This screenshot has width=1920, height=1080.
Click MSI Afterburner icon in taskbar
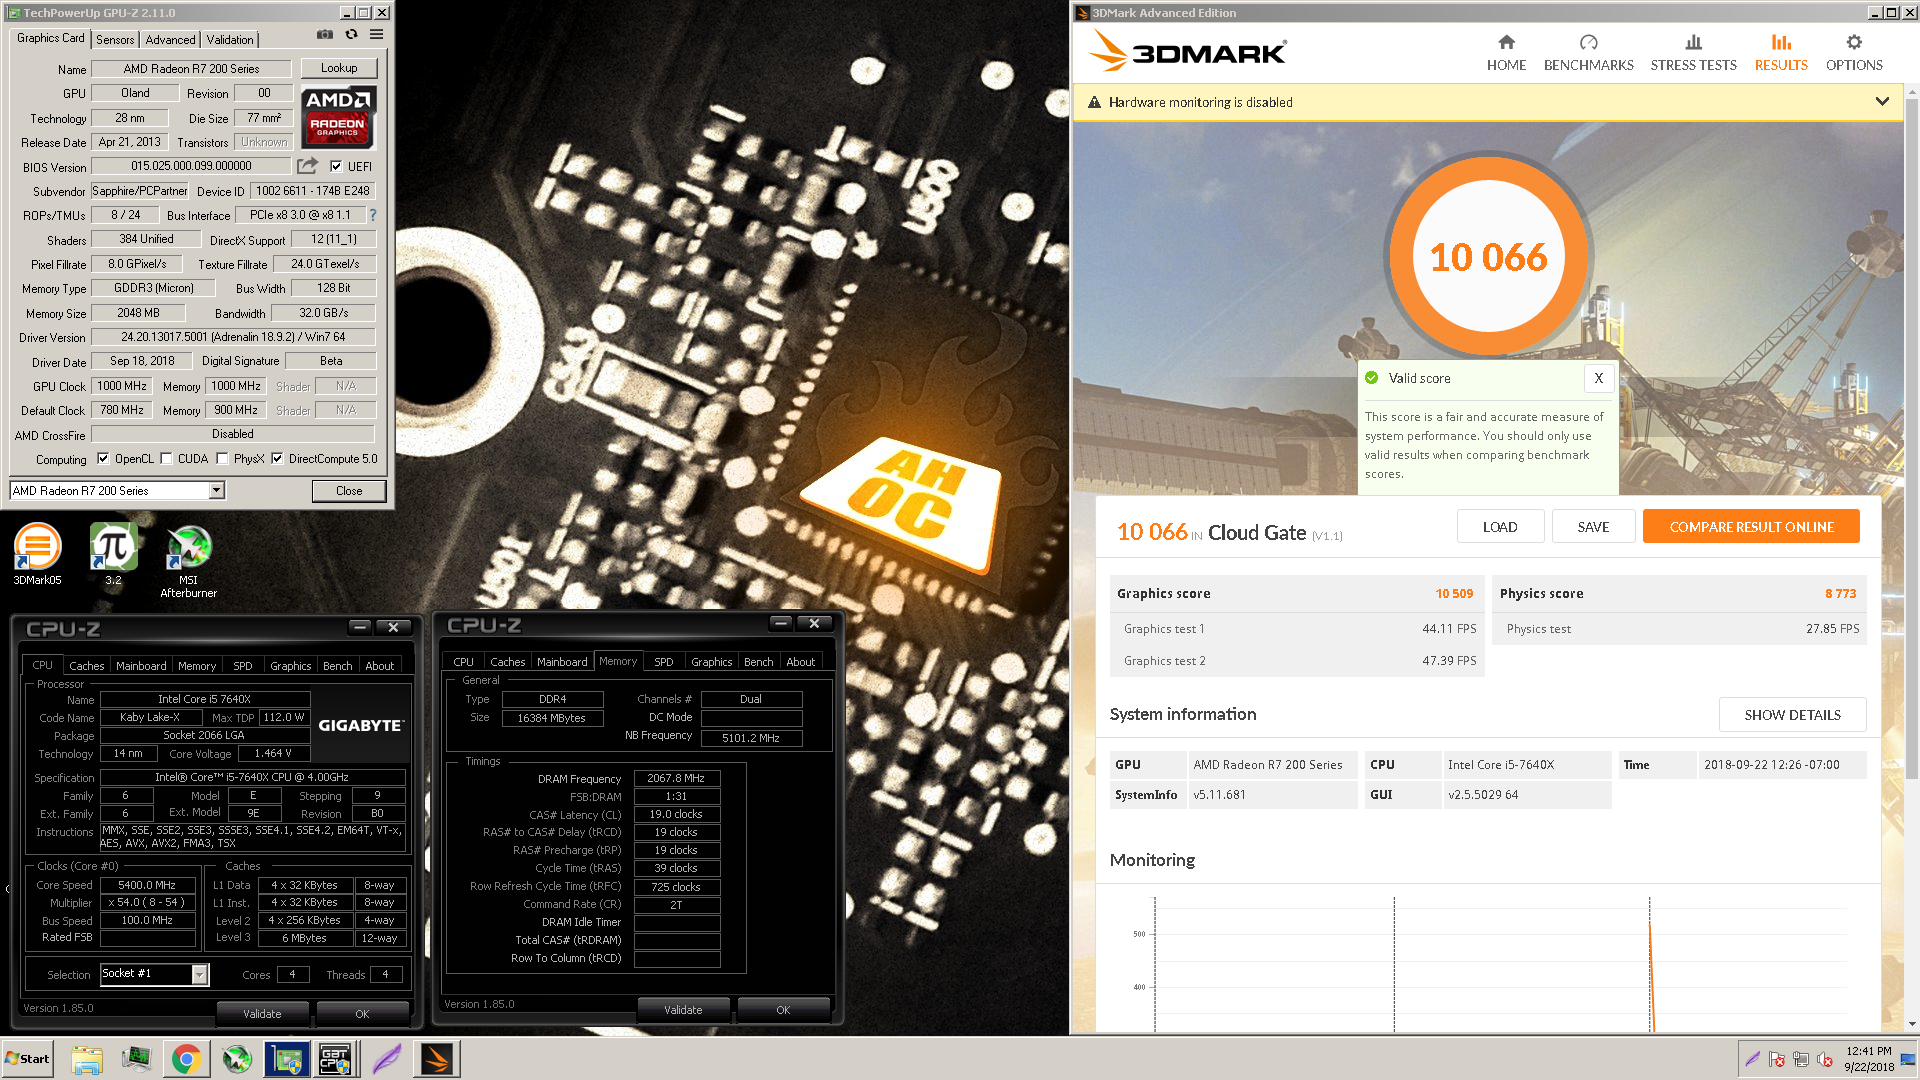click(237, 1059)
